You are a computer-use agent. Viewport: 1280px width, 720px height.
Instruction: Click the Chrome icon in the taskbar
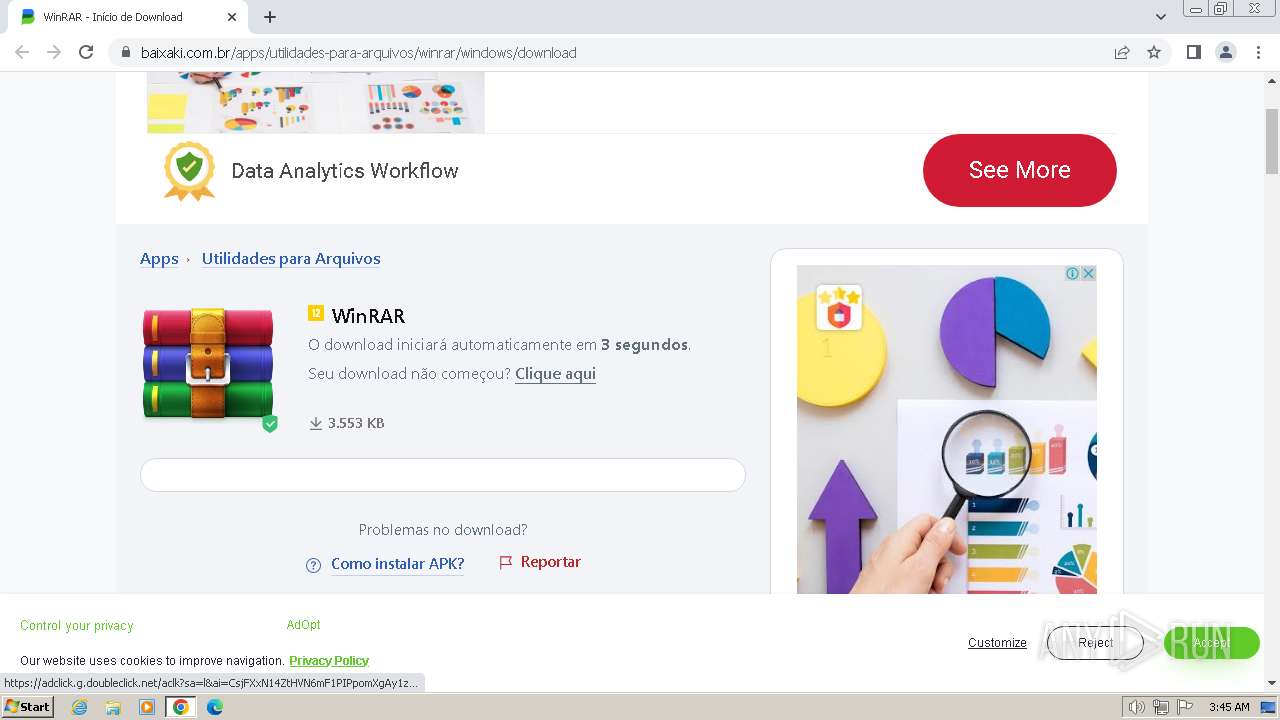[x=180, y=707]
